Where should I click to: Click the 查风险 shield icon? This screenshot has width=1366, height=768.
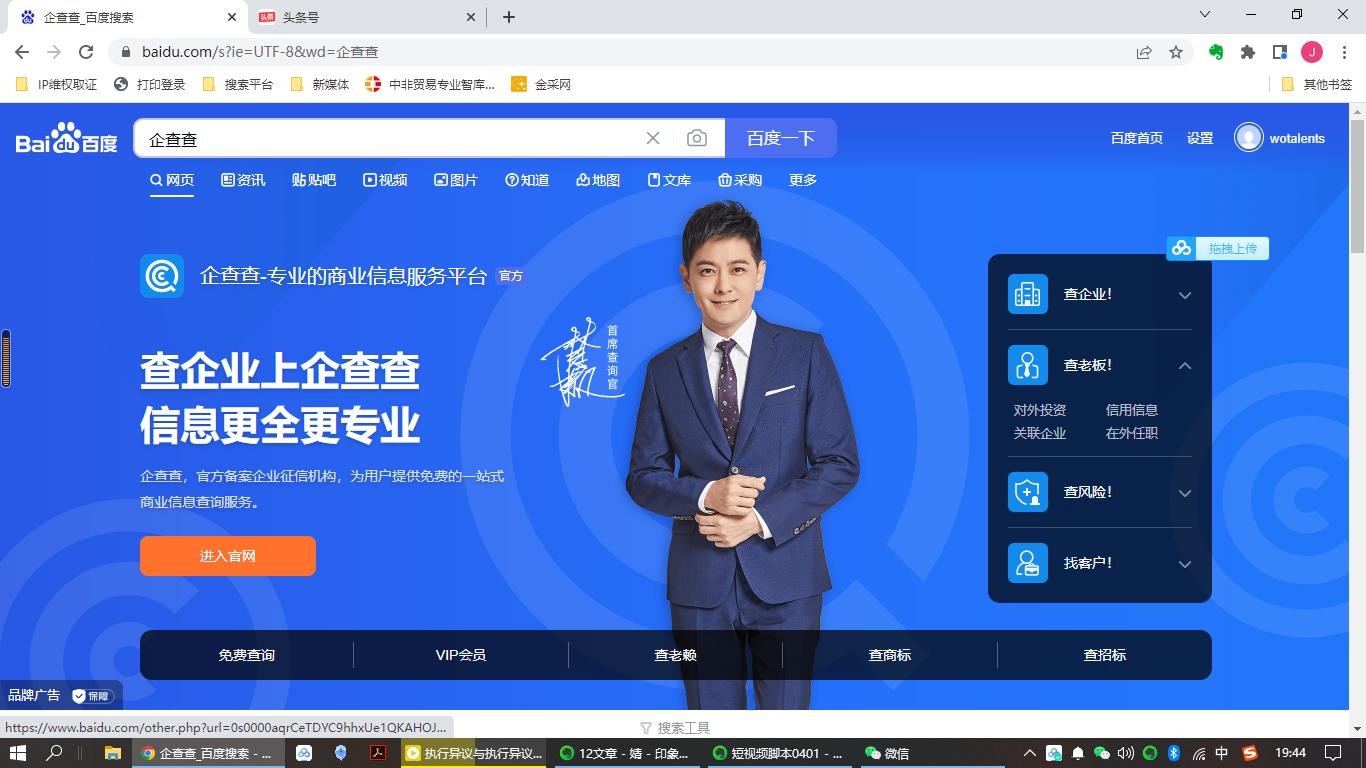[x=1027, y=492]
